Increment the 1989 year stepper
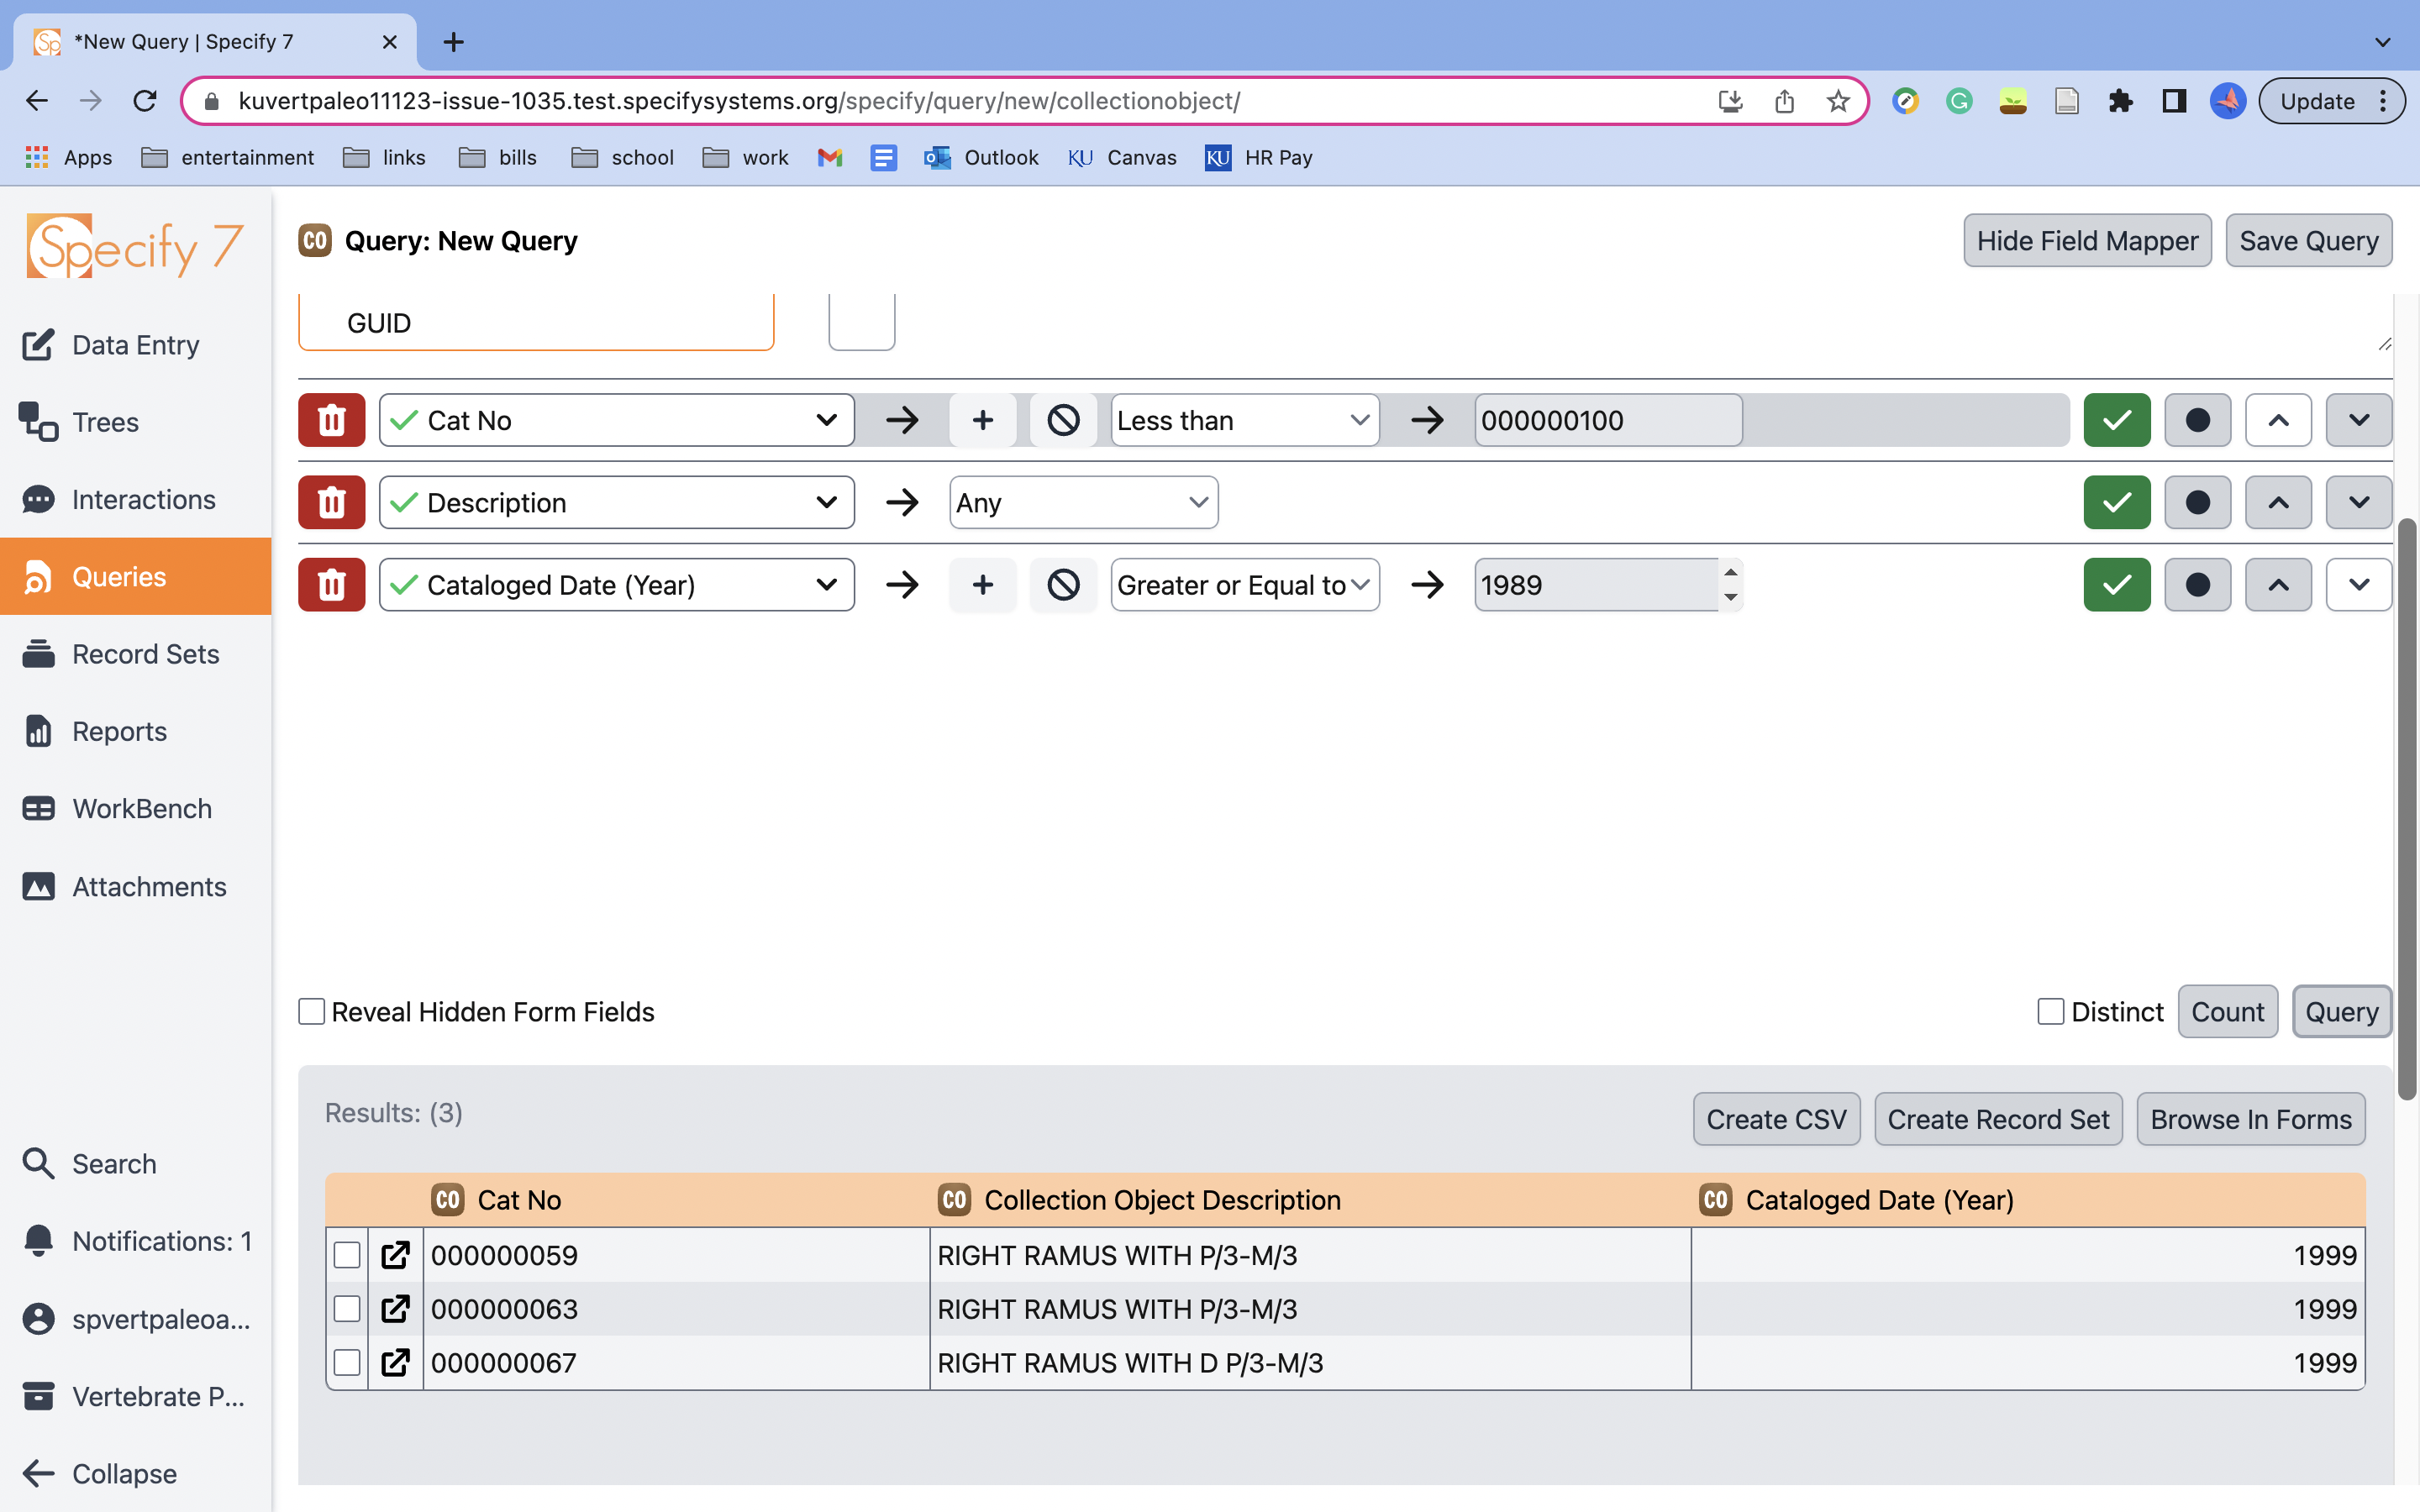Image resolution: width=2420 pixels, height=1512 pixels. [x=1730, y=573]
